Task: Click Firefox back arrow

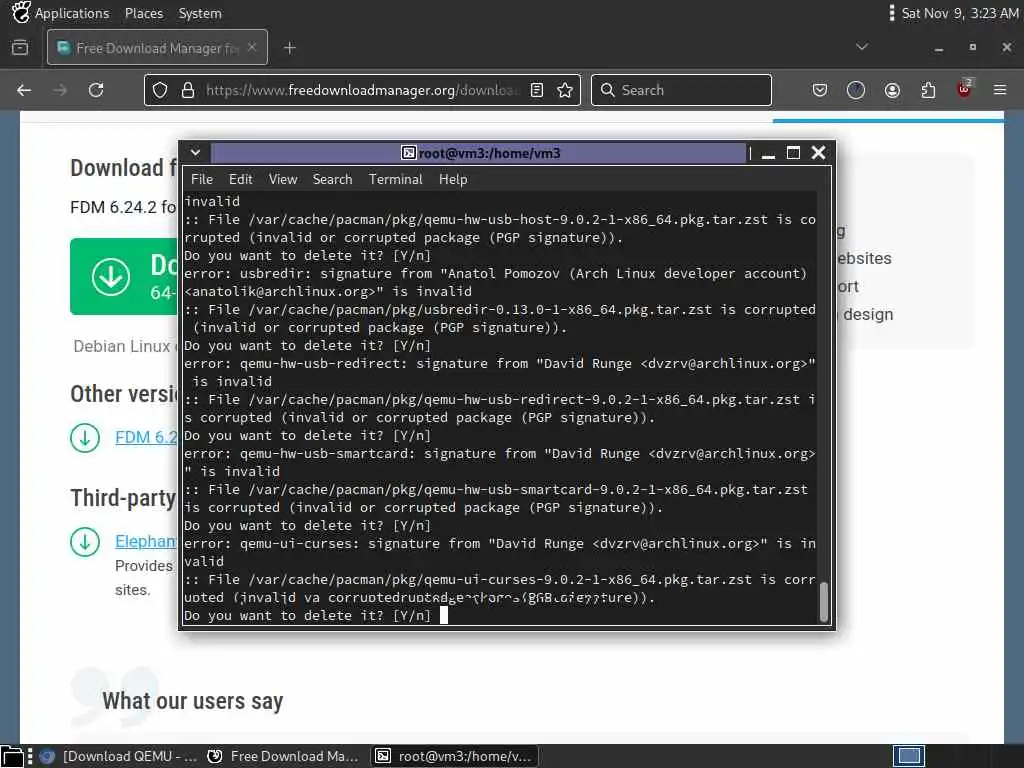Action: 24,90
